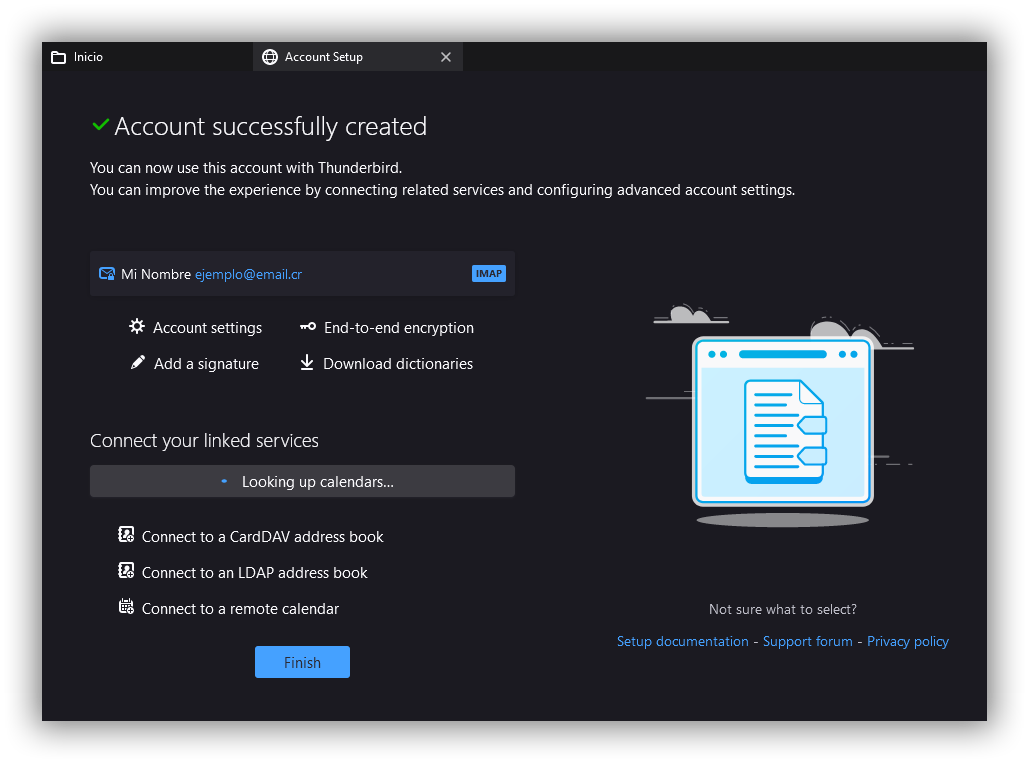Click the ejemplo@email.cr email address
This screenshot has height=763, width=1029.
click(248, 274)
